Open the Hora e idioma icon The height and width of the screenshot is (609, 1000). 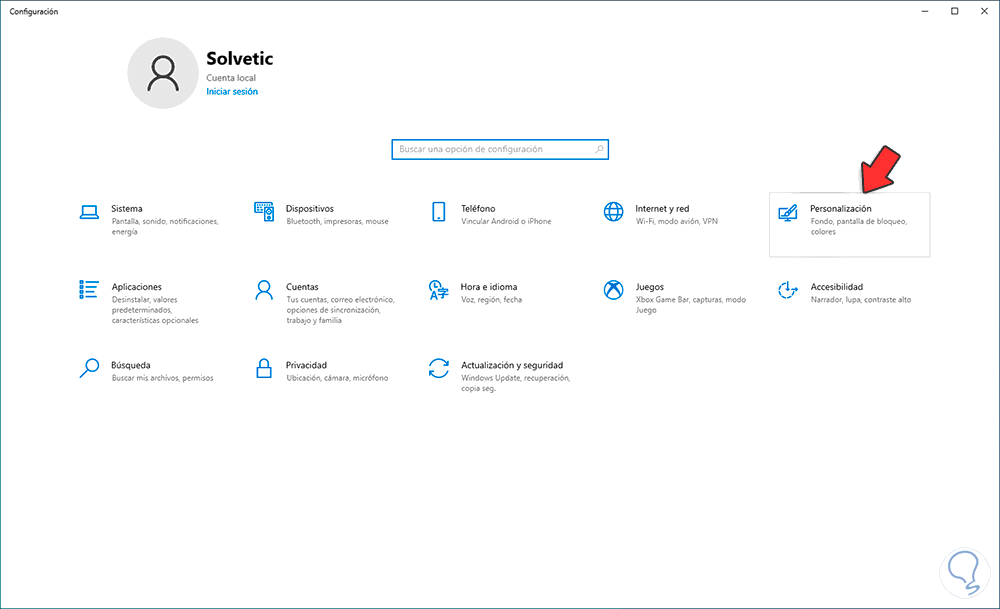438,290
